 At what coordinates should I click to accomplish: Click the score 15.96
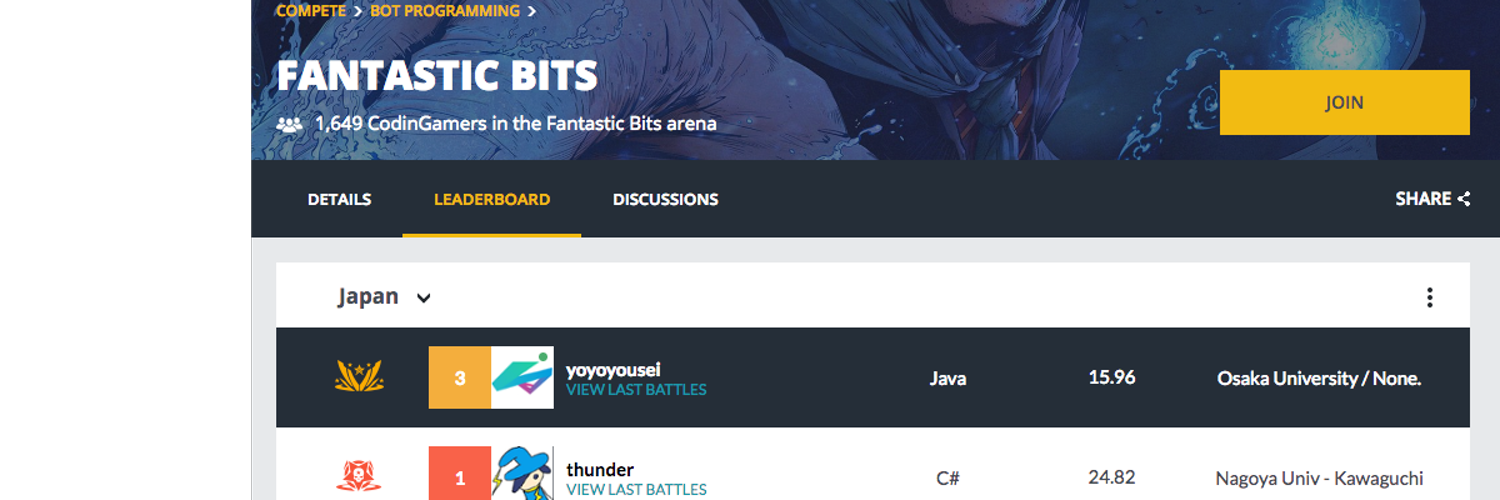(1112, 377)
